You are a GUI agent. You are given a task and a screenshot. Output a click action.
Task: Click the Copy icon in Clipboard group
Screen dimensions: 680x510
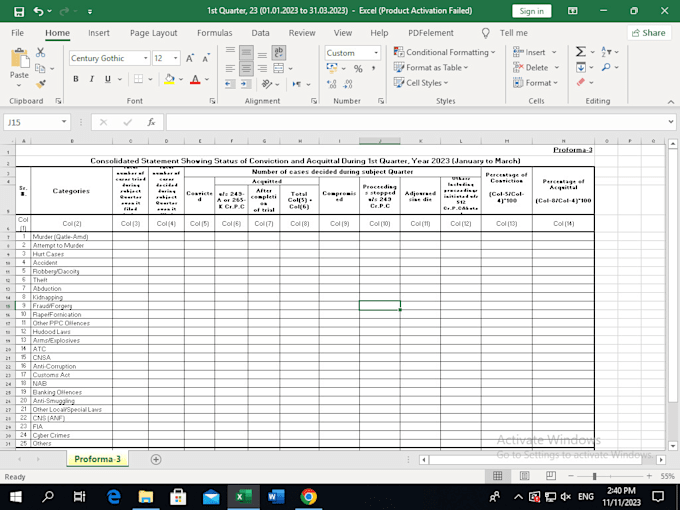(40, 68)
